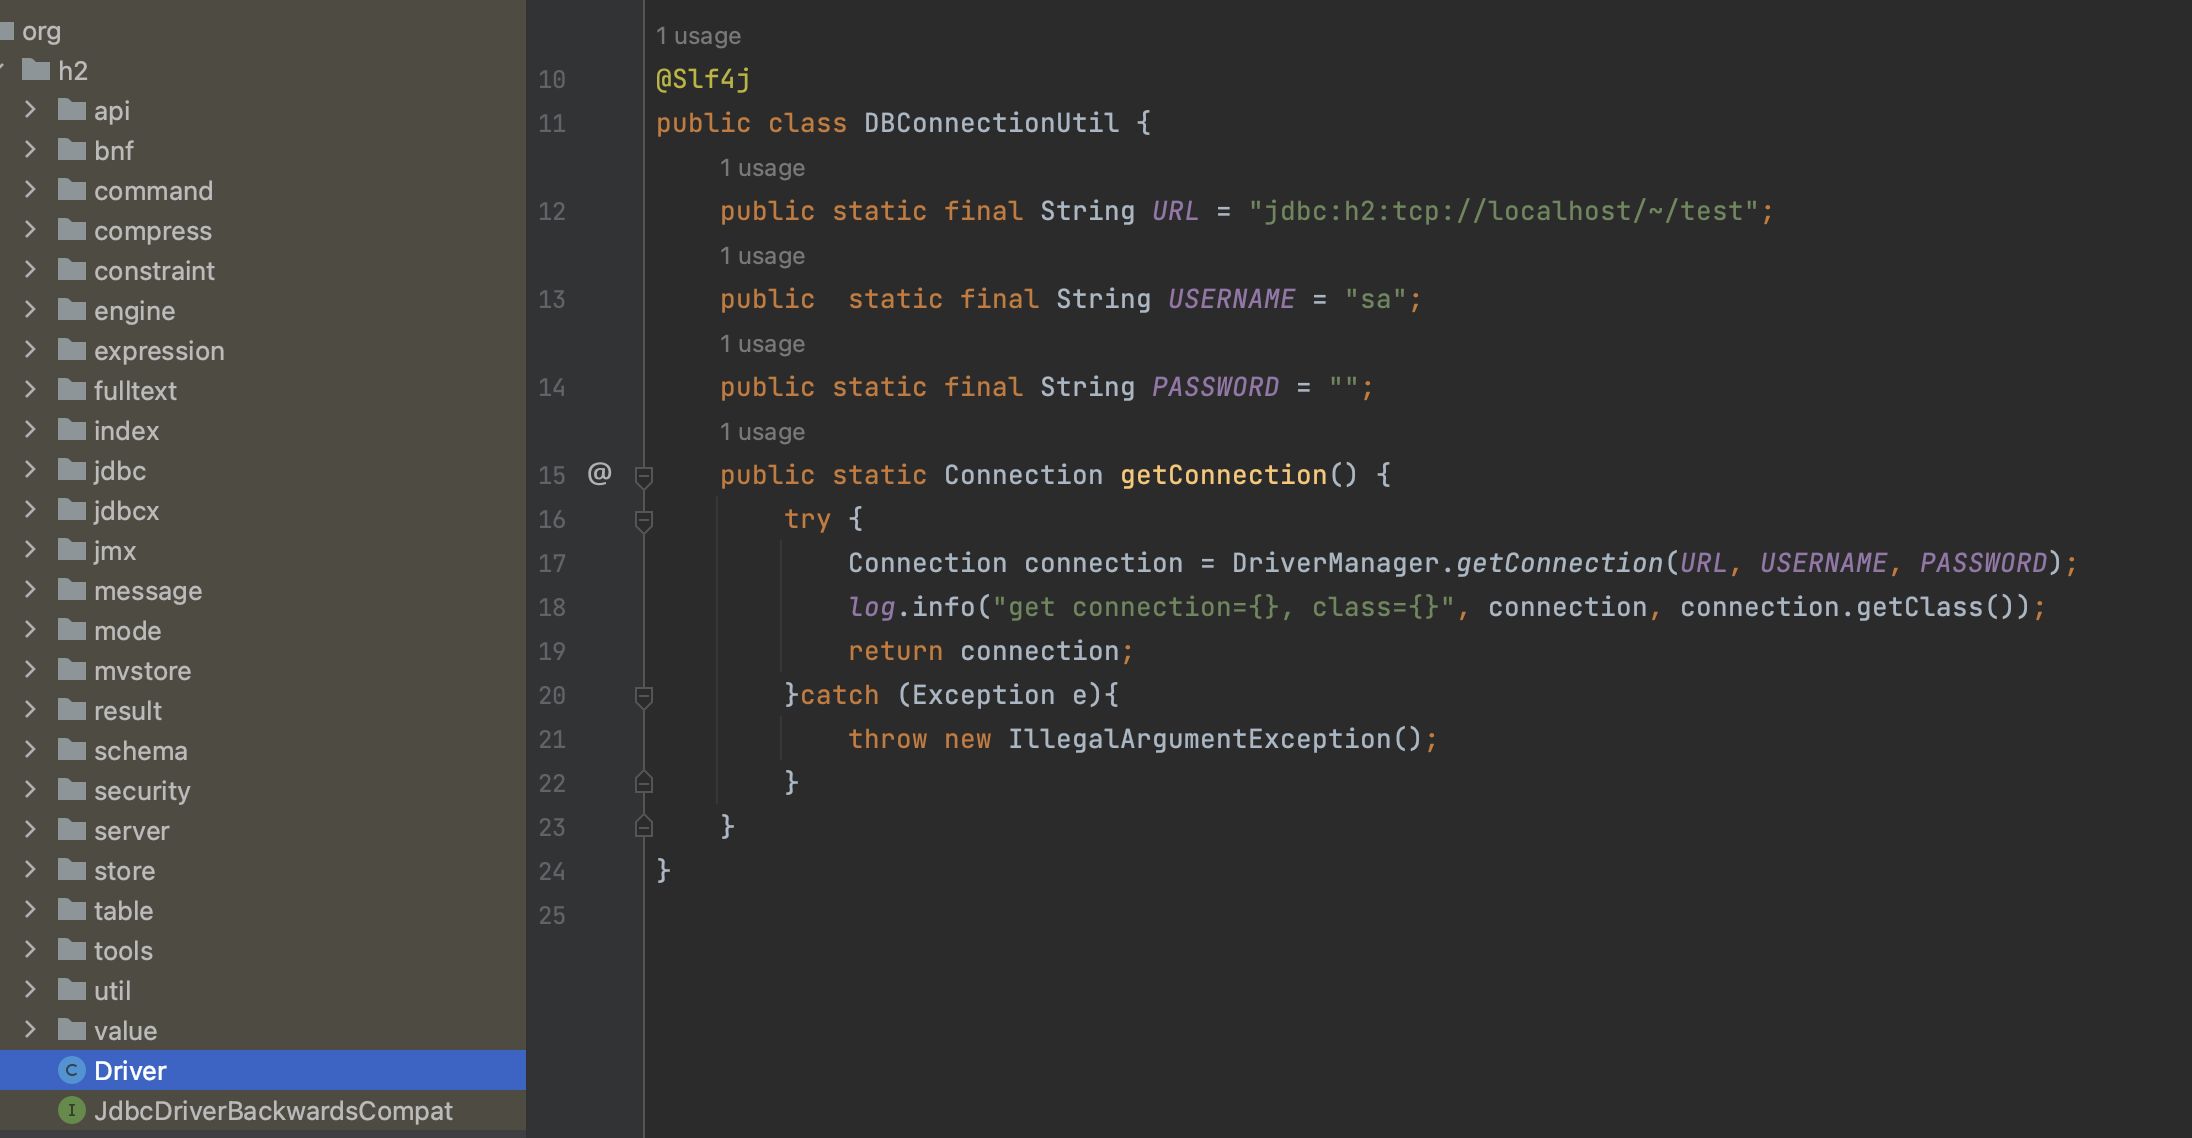The height and width of the screenshot is (1138, 2192).
Task: Click the usage hint above DBConnectionUtil class
Action: pos(698,36)
